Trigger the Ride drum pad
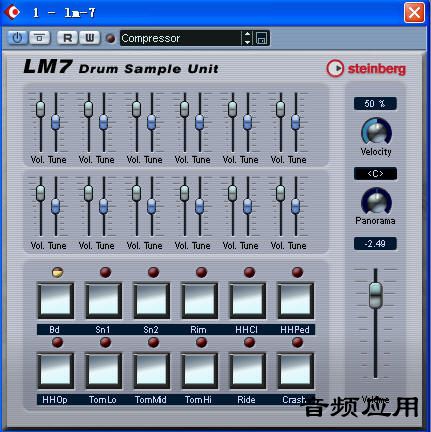This screenshot has width=431, height=432. [247, 371]
